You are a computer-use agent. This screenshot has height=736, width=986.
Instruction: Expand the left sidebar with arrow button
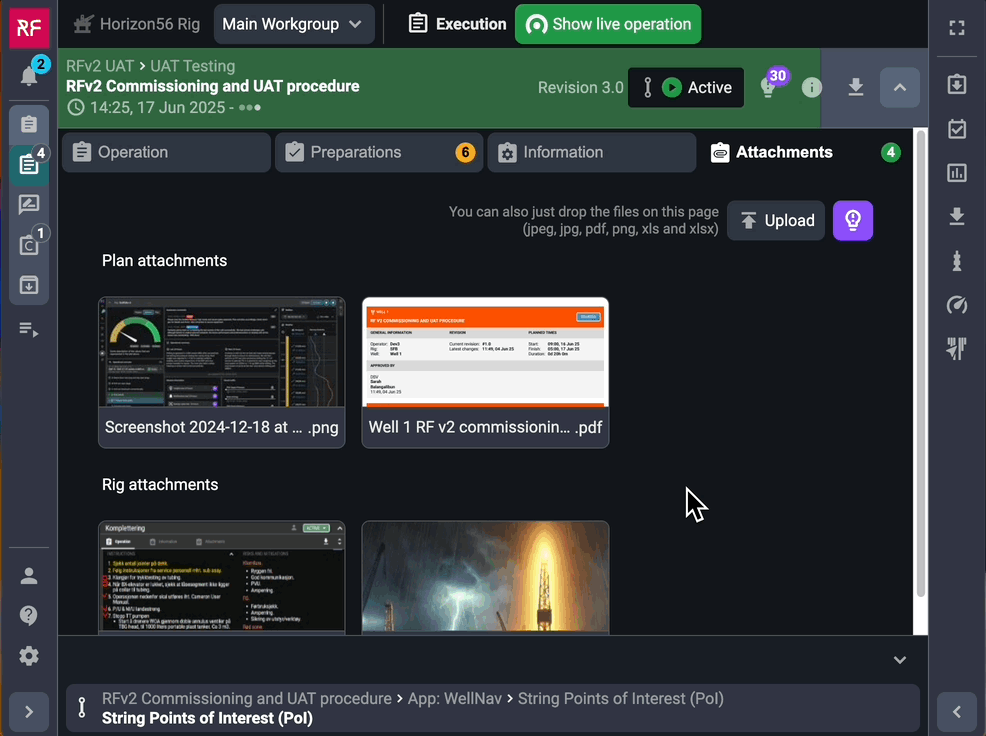29,712
